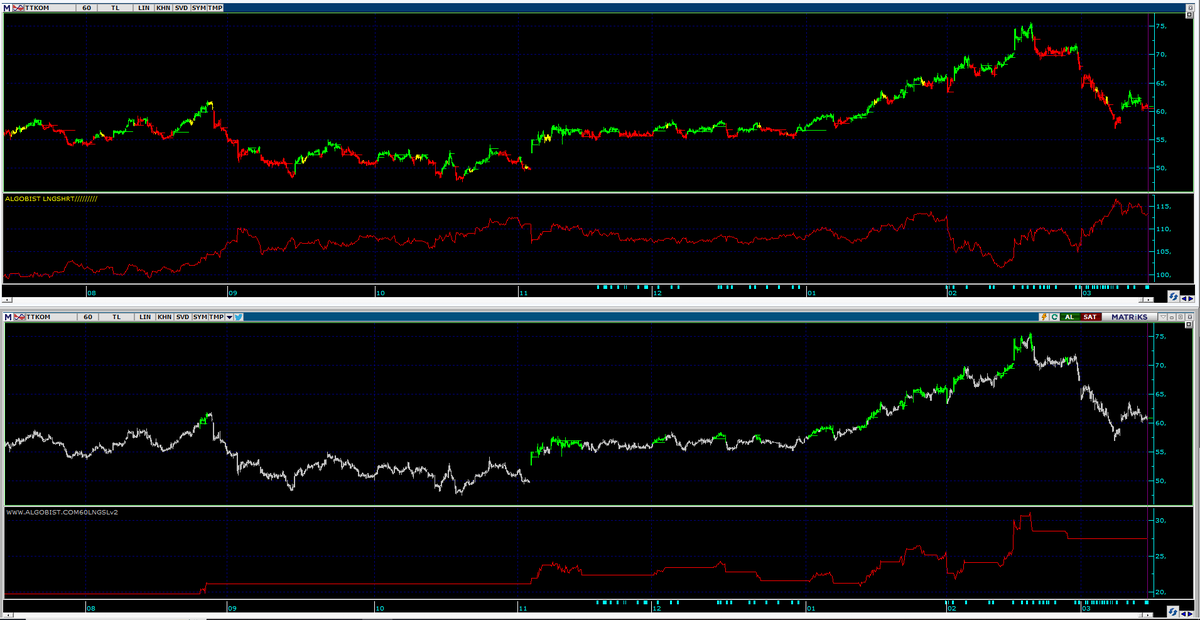Click the Matriks M icon in the bottom chart
Screen dimensions: 1200x620
point(8,317)
